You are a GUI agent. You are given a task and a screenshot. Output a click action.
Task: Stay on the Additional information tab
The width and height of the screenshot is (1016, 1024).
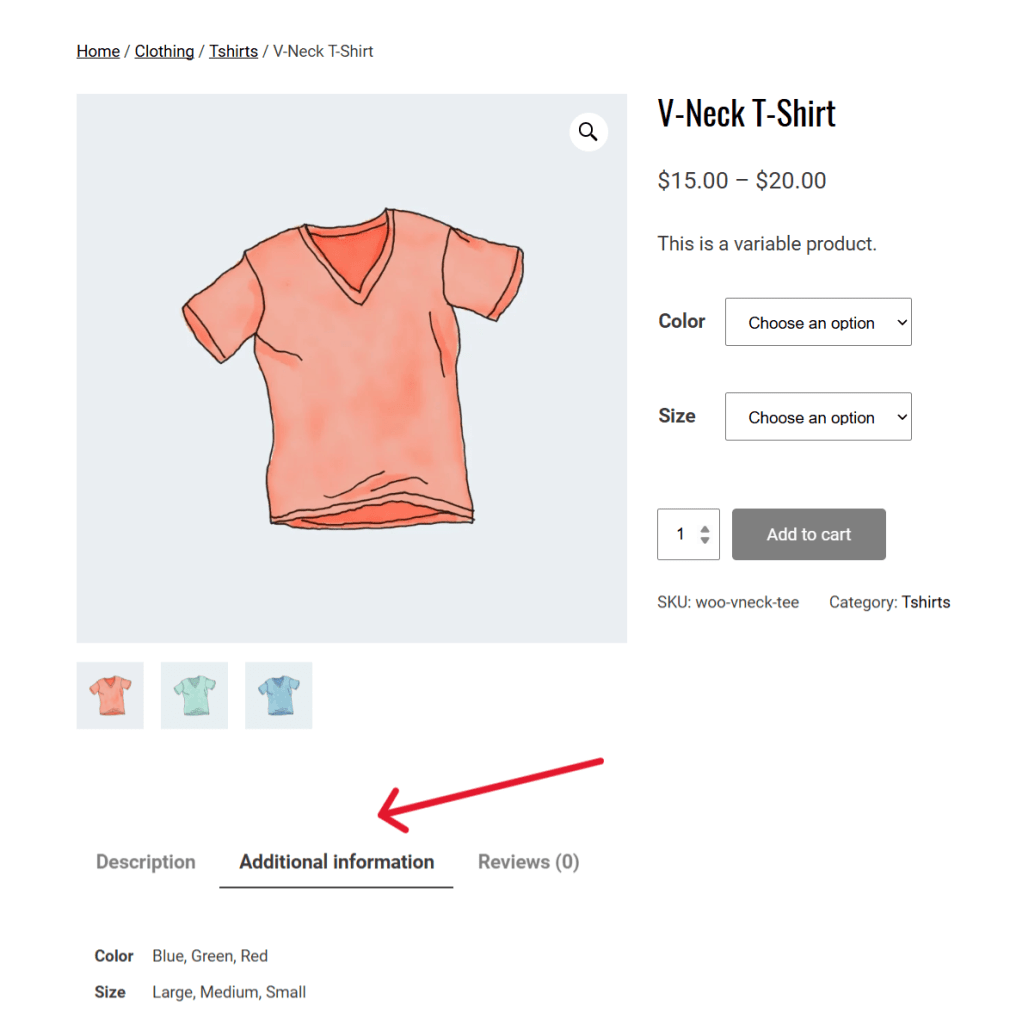pos(336,861)
